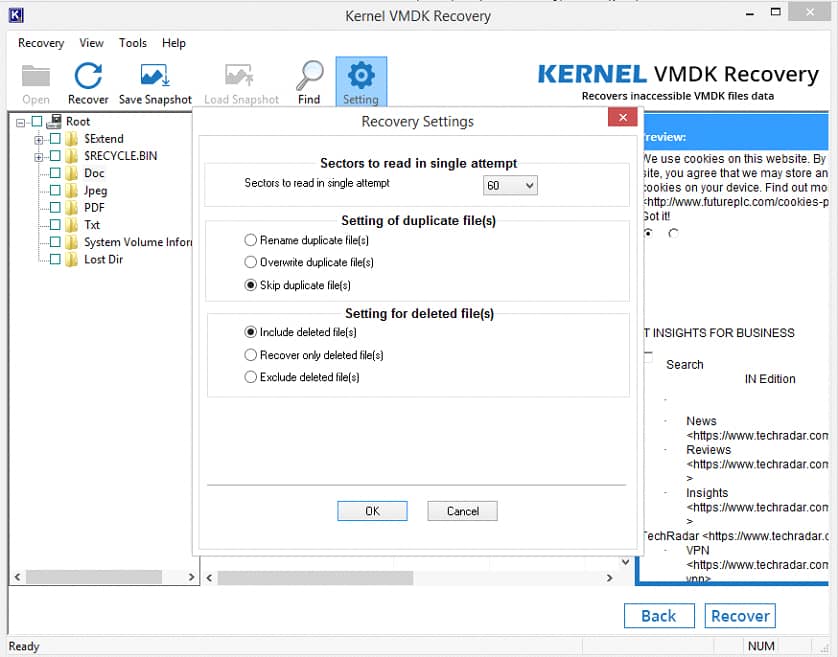838x657 pixels.
Task: Check the Jpeg folder checkbox
Action: point(55,190)
